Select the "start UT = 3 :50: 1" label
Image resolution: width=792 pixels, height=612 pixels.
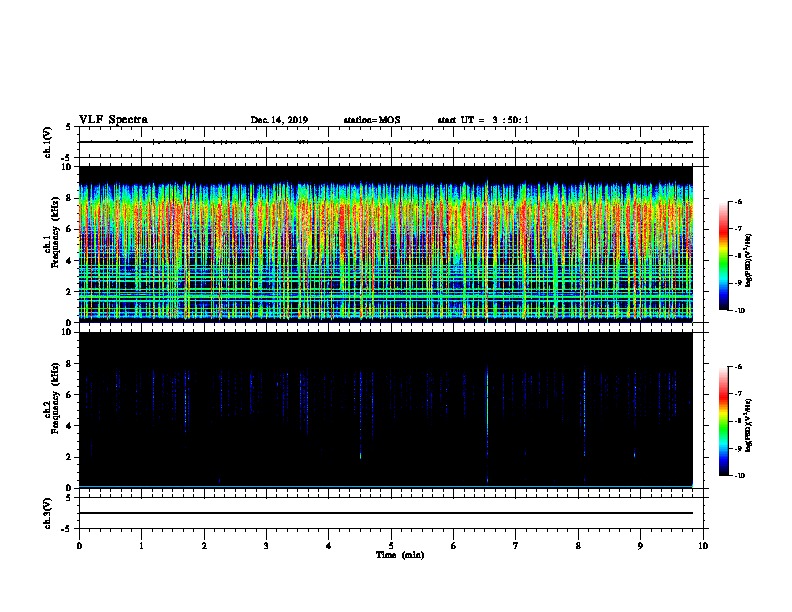click(483, 120)
